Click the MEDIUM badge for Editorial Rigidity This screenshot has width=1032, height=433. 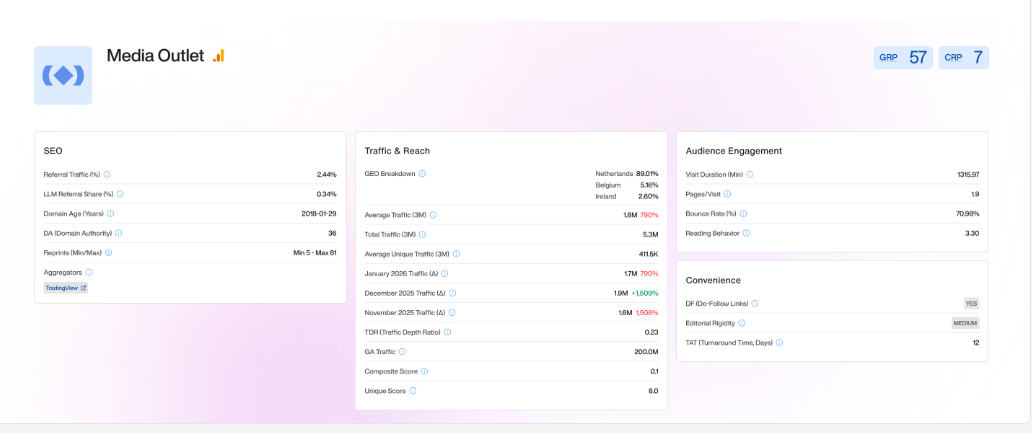965,323
